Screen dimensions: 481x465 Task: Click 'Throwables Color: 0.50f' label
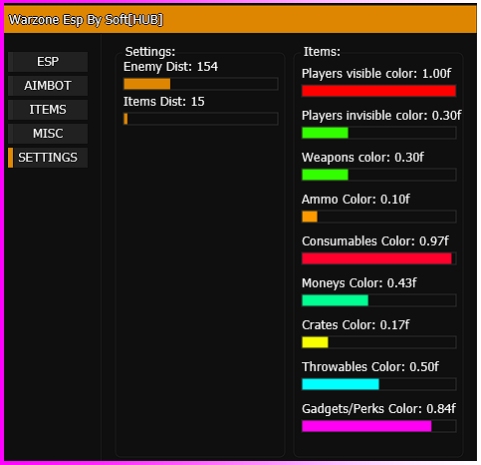[x=370, y=367]
